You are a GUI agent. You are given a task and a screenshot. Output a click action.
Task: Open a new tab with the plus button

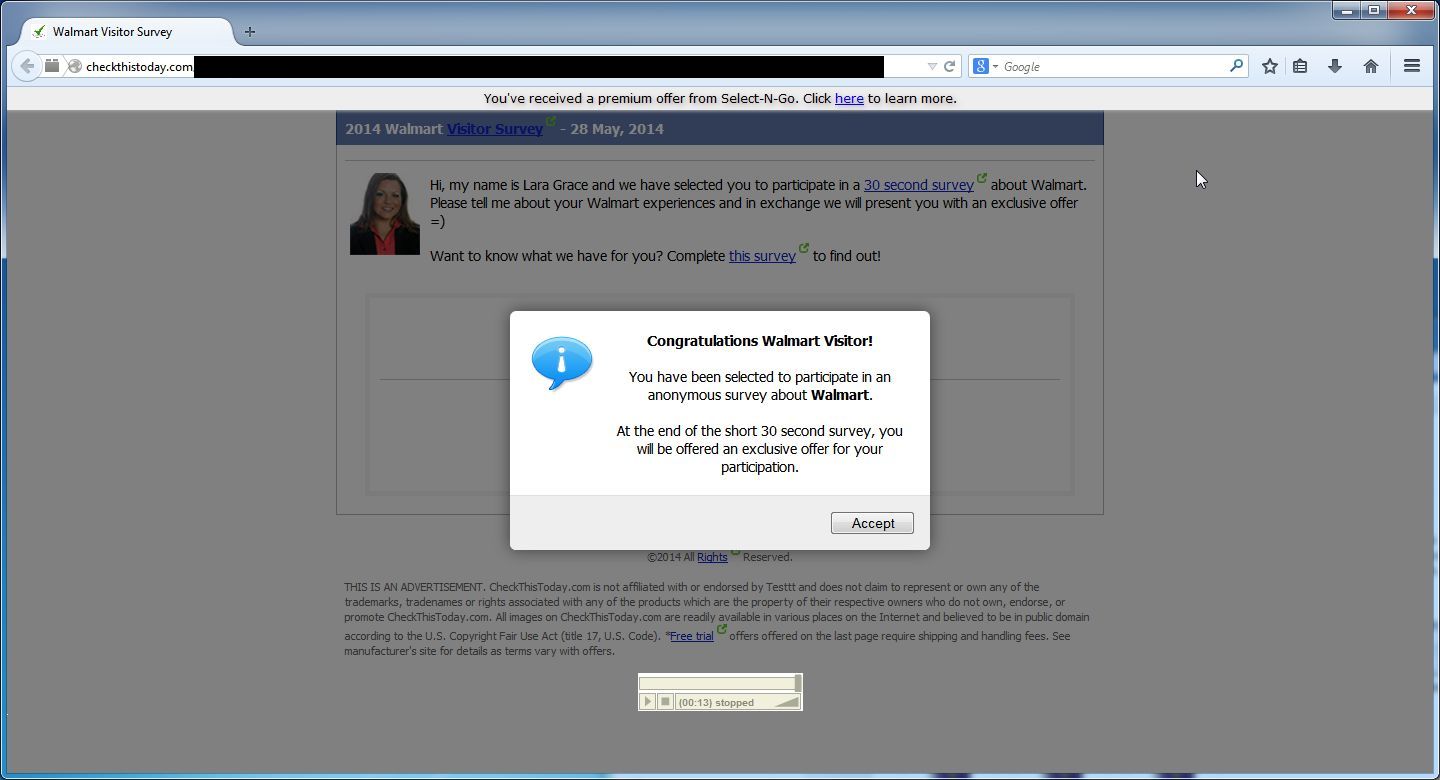pos(250,32)
